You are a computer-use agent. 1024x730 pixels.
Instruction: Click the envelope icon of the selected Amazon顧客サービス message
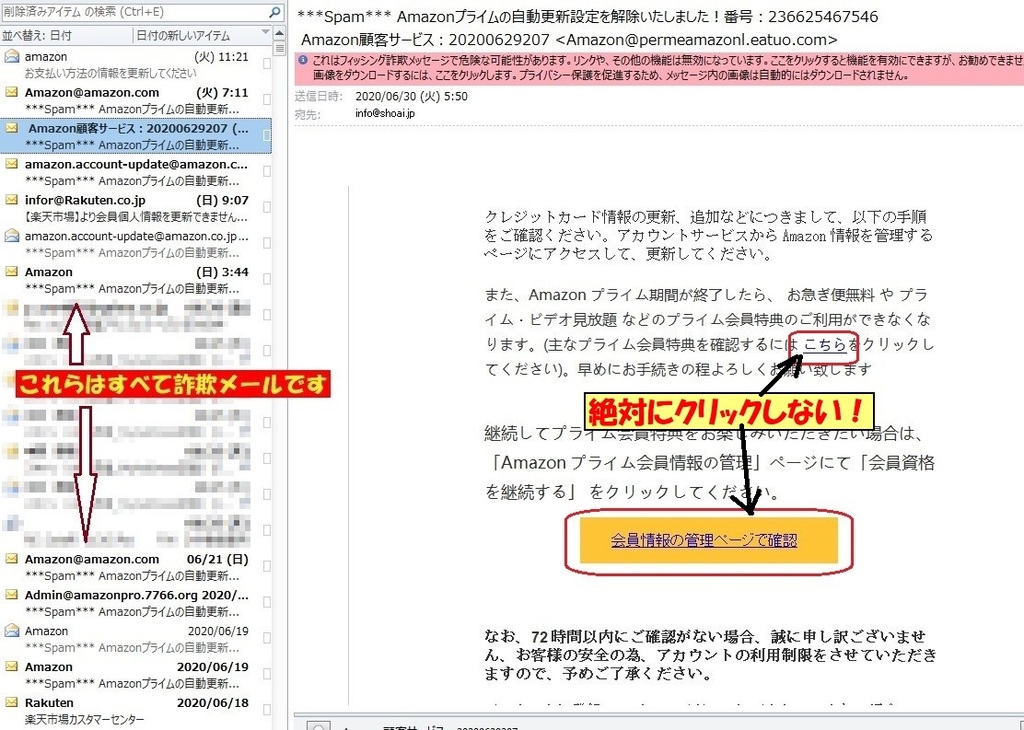11,128
